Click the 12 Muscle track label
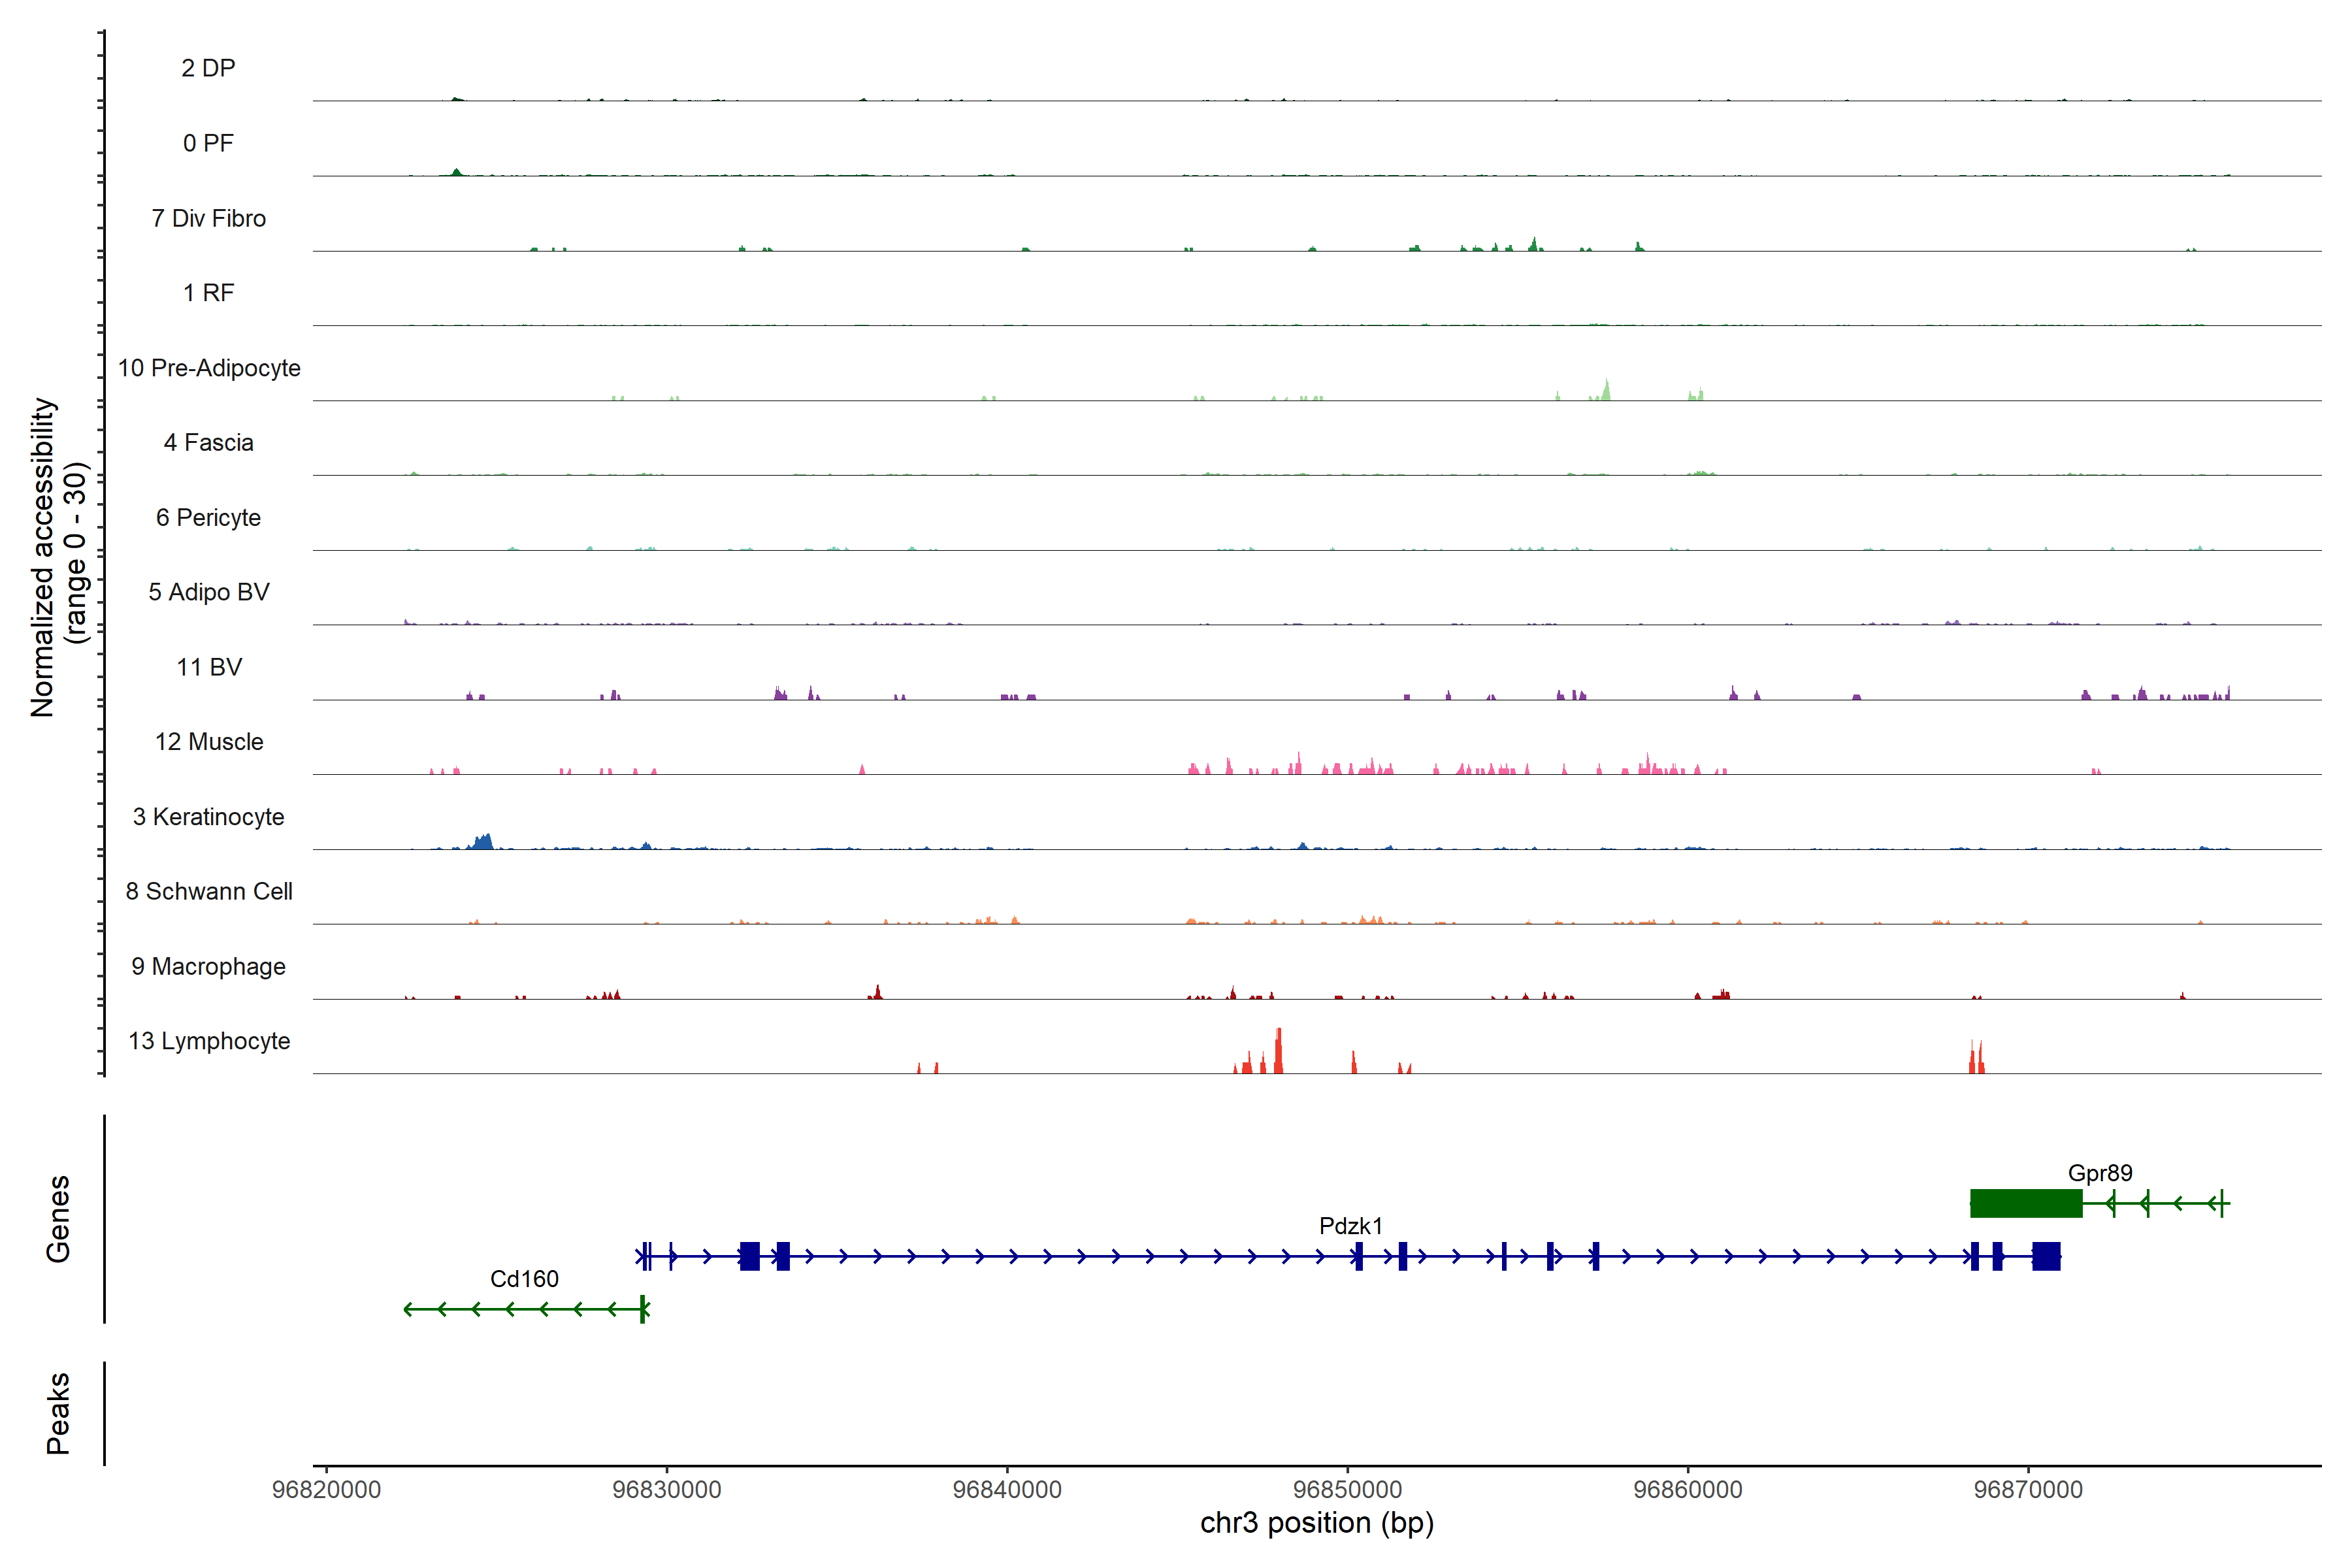2352x1568 pixels. coord(209,742)
